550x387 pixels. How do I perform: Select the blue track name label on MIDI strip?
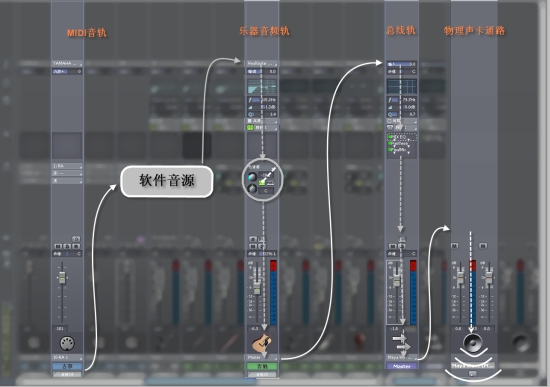tap(67, 366)
